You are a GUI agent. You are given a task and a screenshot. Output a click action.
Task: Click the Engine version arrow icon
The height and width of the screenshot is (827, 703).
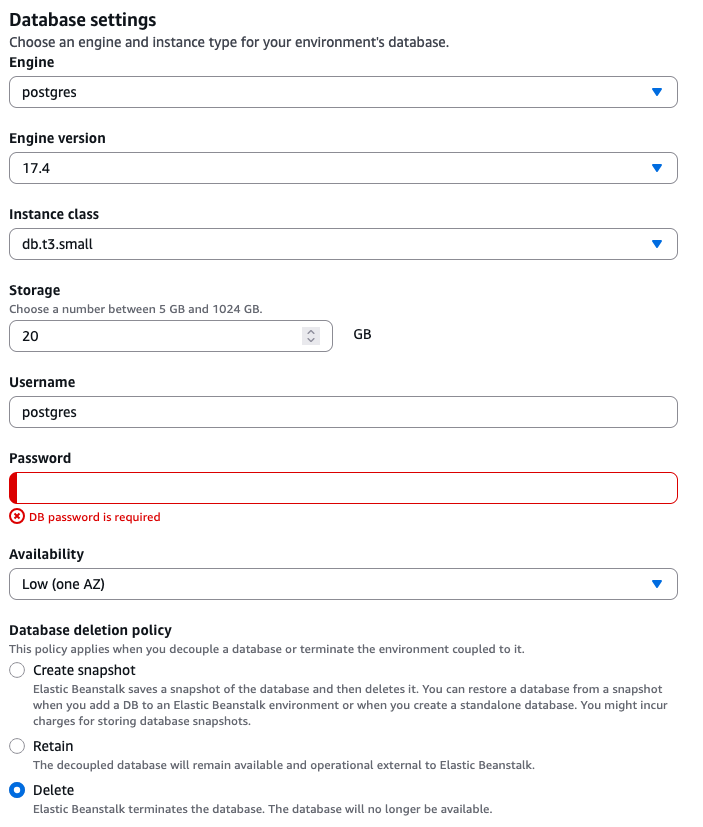click(x=657, y=168)
